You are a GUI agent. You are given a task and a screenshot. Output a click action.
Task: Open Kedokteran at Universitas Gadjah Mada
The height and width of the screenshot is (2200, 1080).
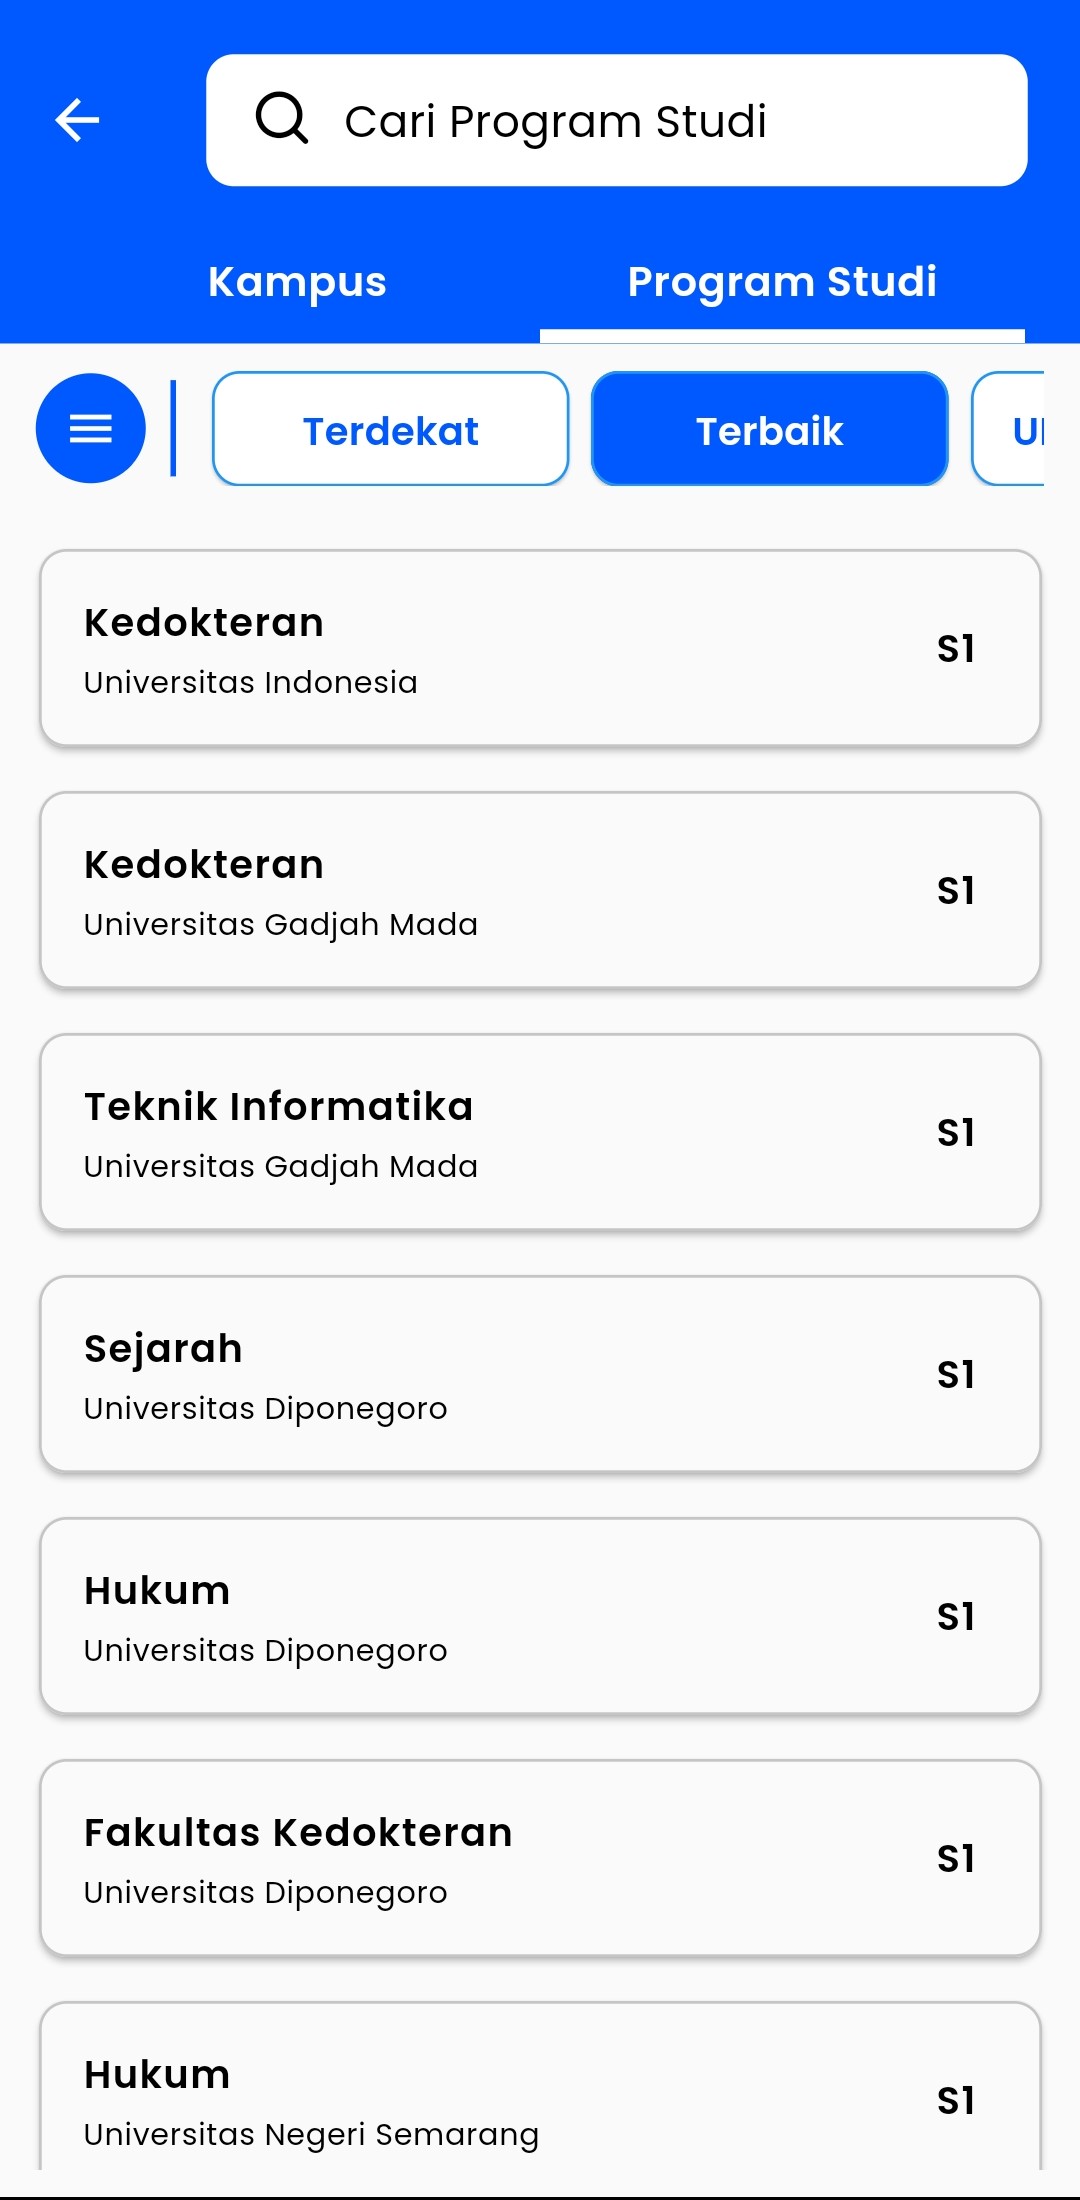(540, 890)
